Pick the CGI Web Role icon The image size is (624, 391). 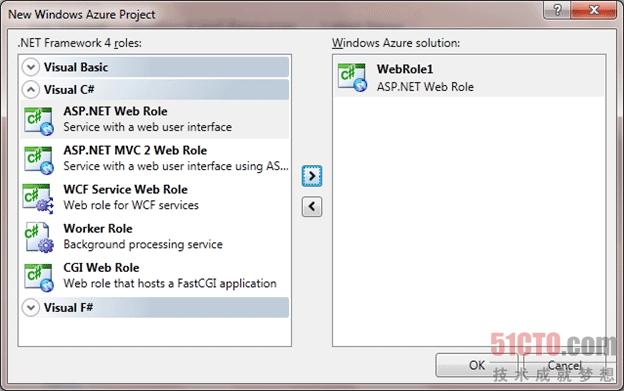(39, 277)
